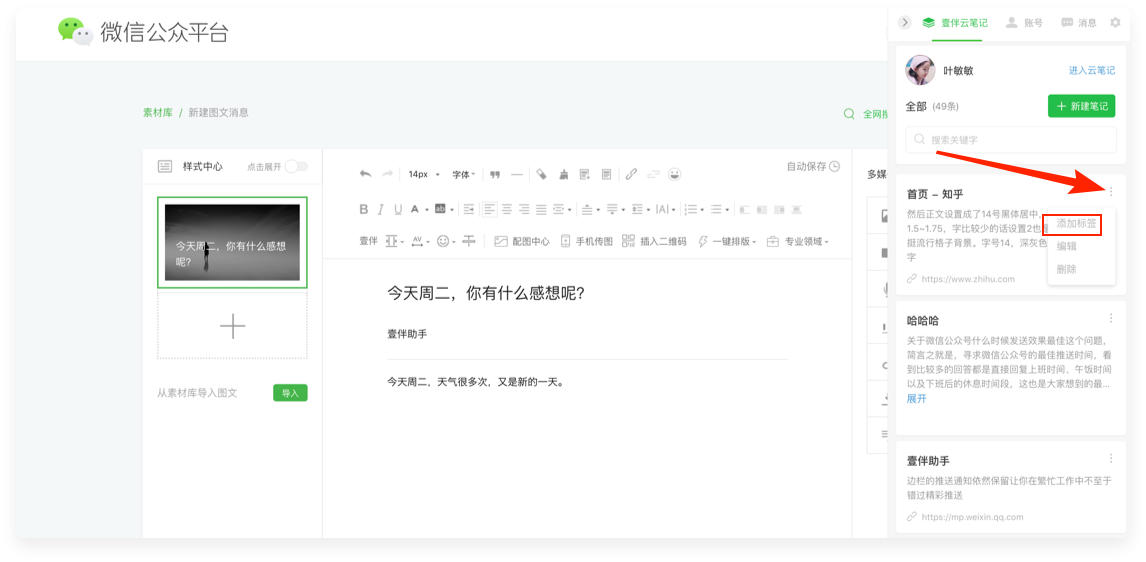Choose 编辑 from the note menu
The image size is (1146, 562).
point(1067,246)
